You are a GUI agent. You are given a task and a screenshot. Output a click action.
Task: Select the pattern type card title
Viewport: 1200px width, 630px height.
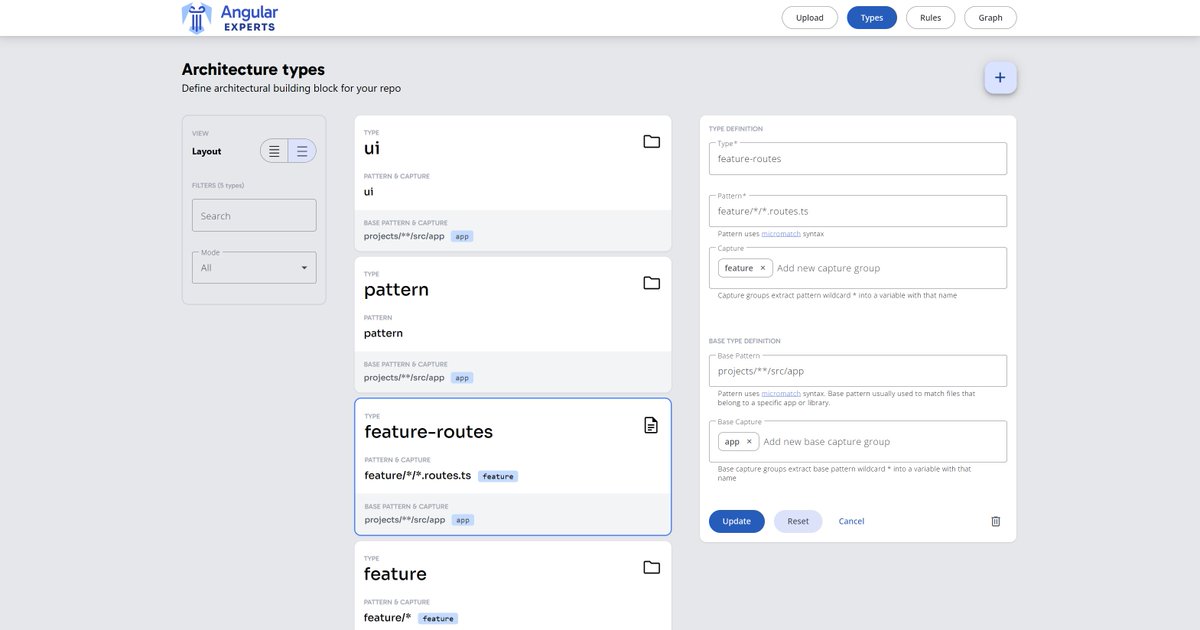coord(396,289)
